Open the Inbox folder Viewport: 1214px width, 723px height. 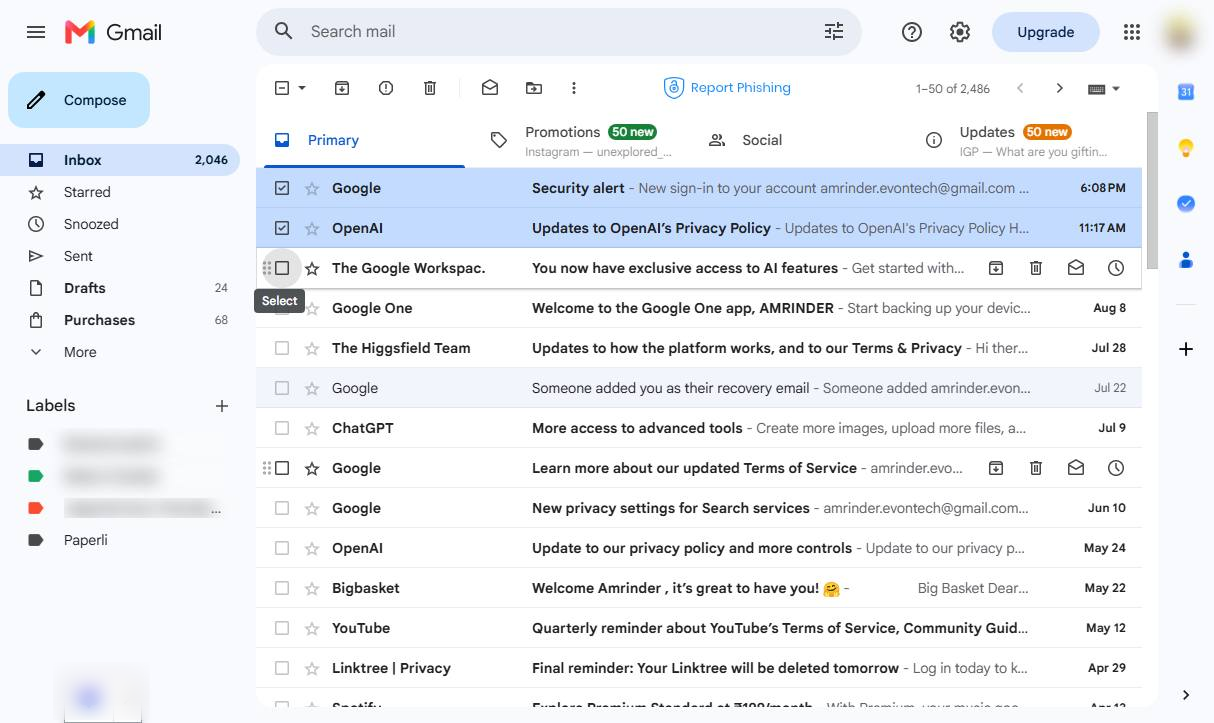(120, 160)
